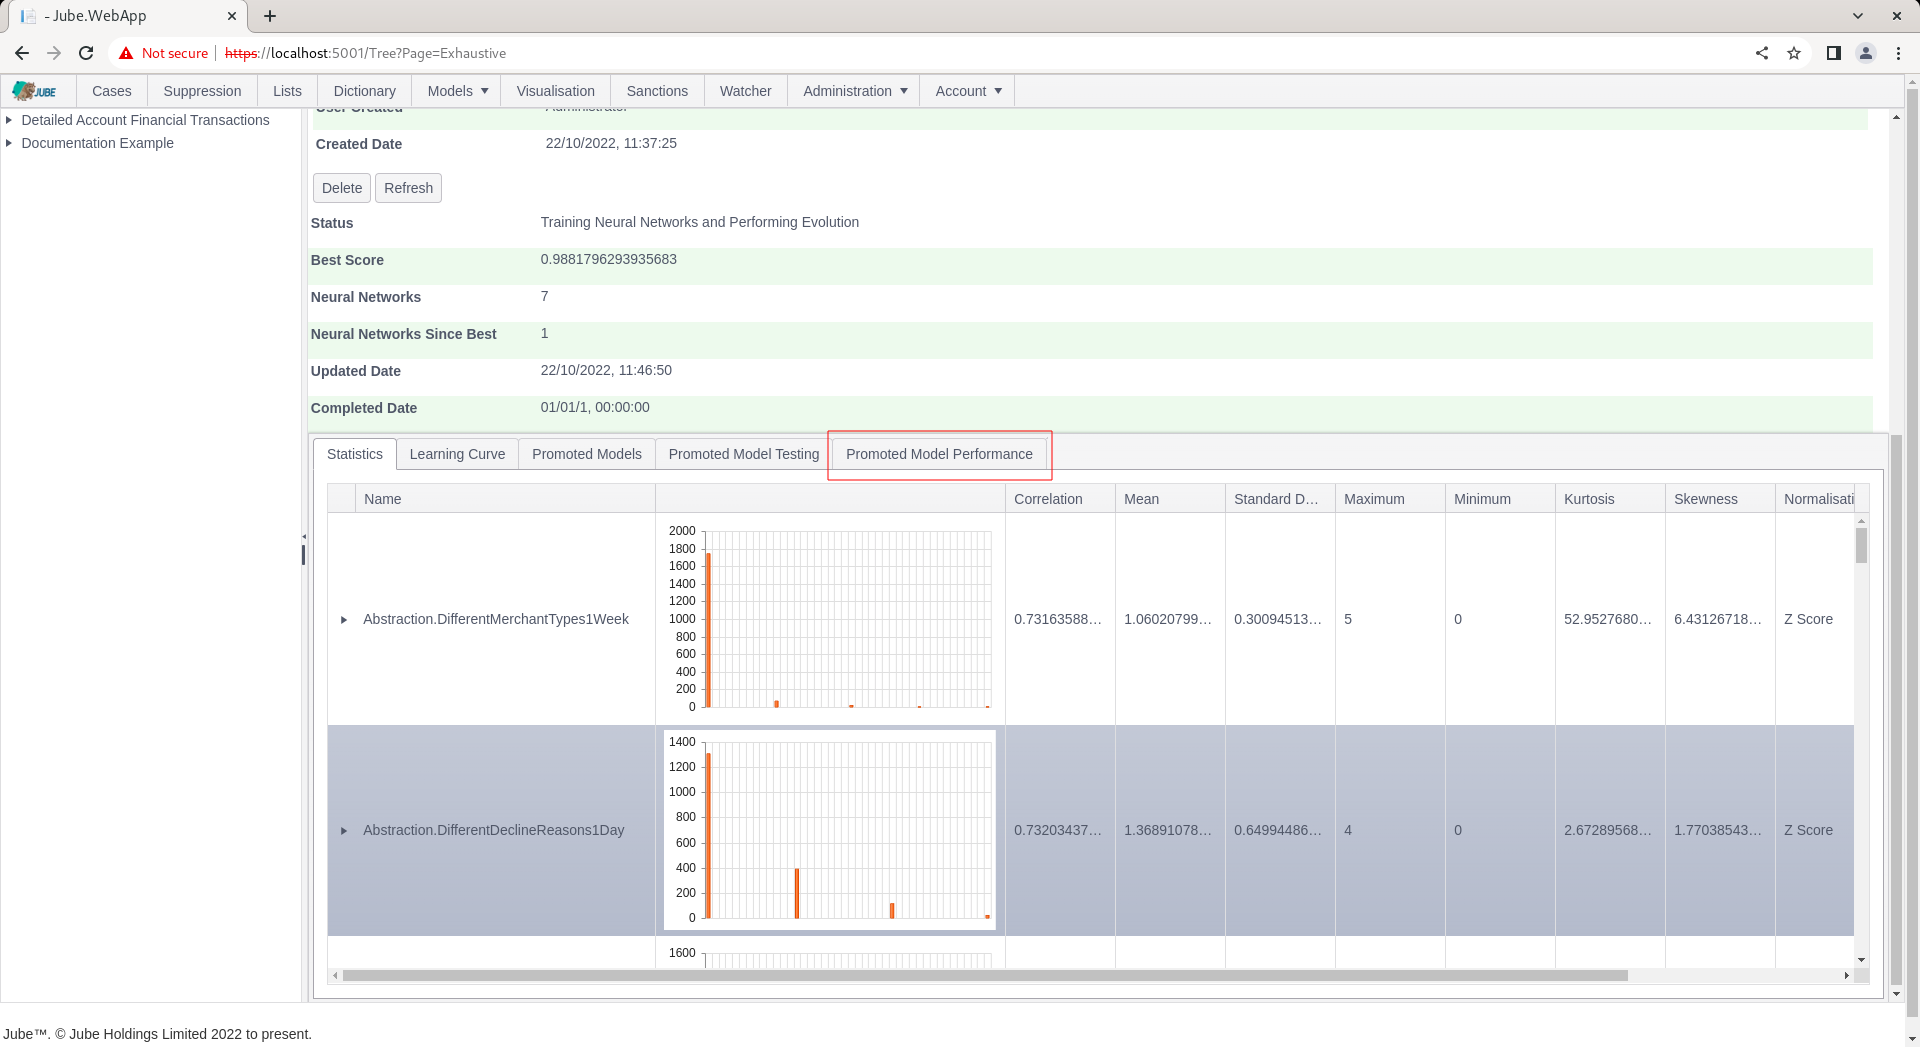Click the status text Training Neural Networks
The height and width of the screenshot is (1047, 1920).
(x=700, y=222)
